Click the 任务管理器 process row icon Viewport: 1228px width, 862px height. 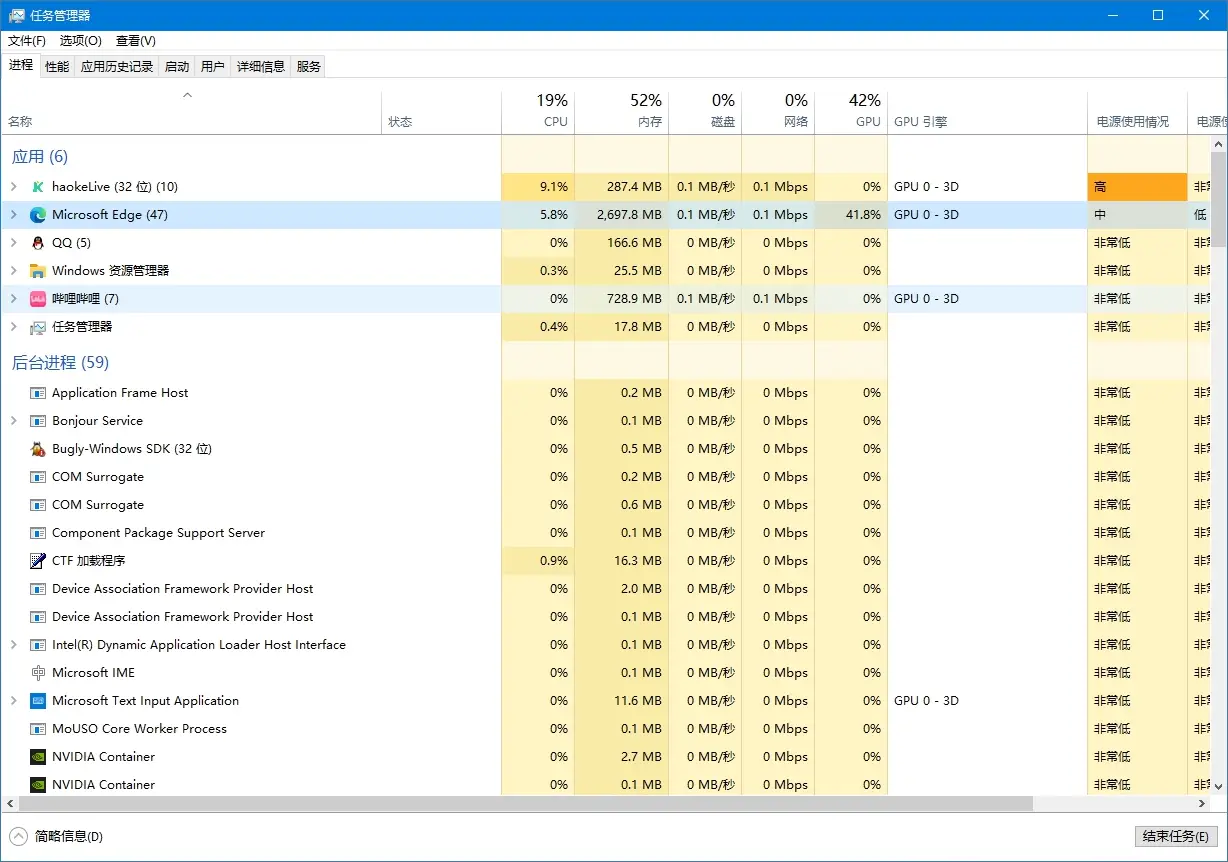pyautogui.click(x=38, y=327)
